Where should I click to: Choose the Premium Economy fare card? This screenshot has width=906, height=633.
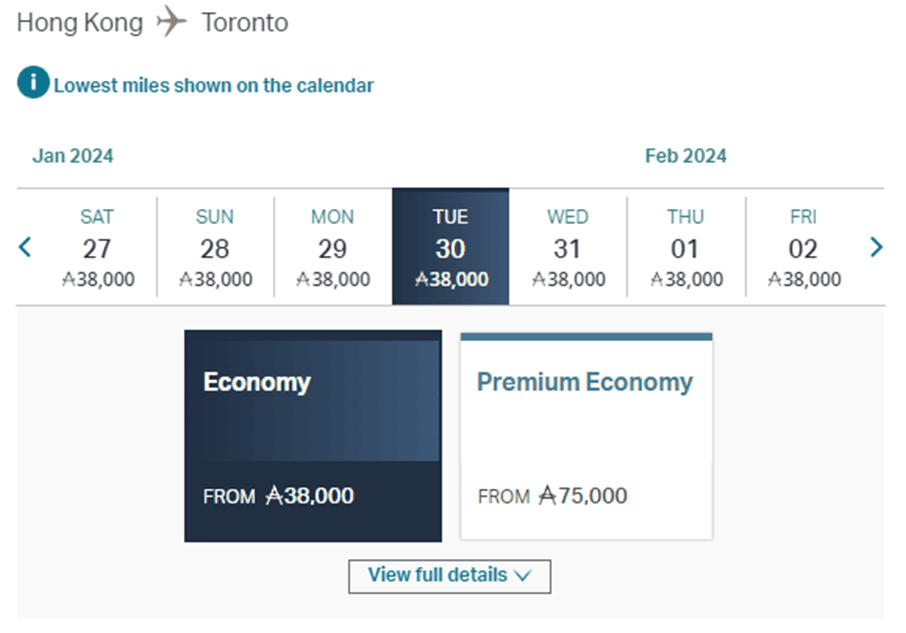(x=586, y=436)
